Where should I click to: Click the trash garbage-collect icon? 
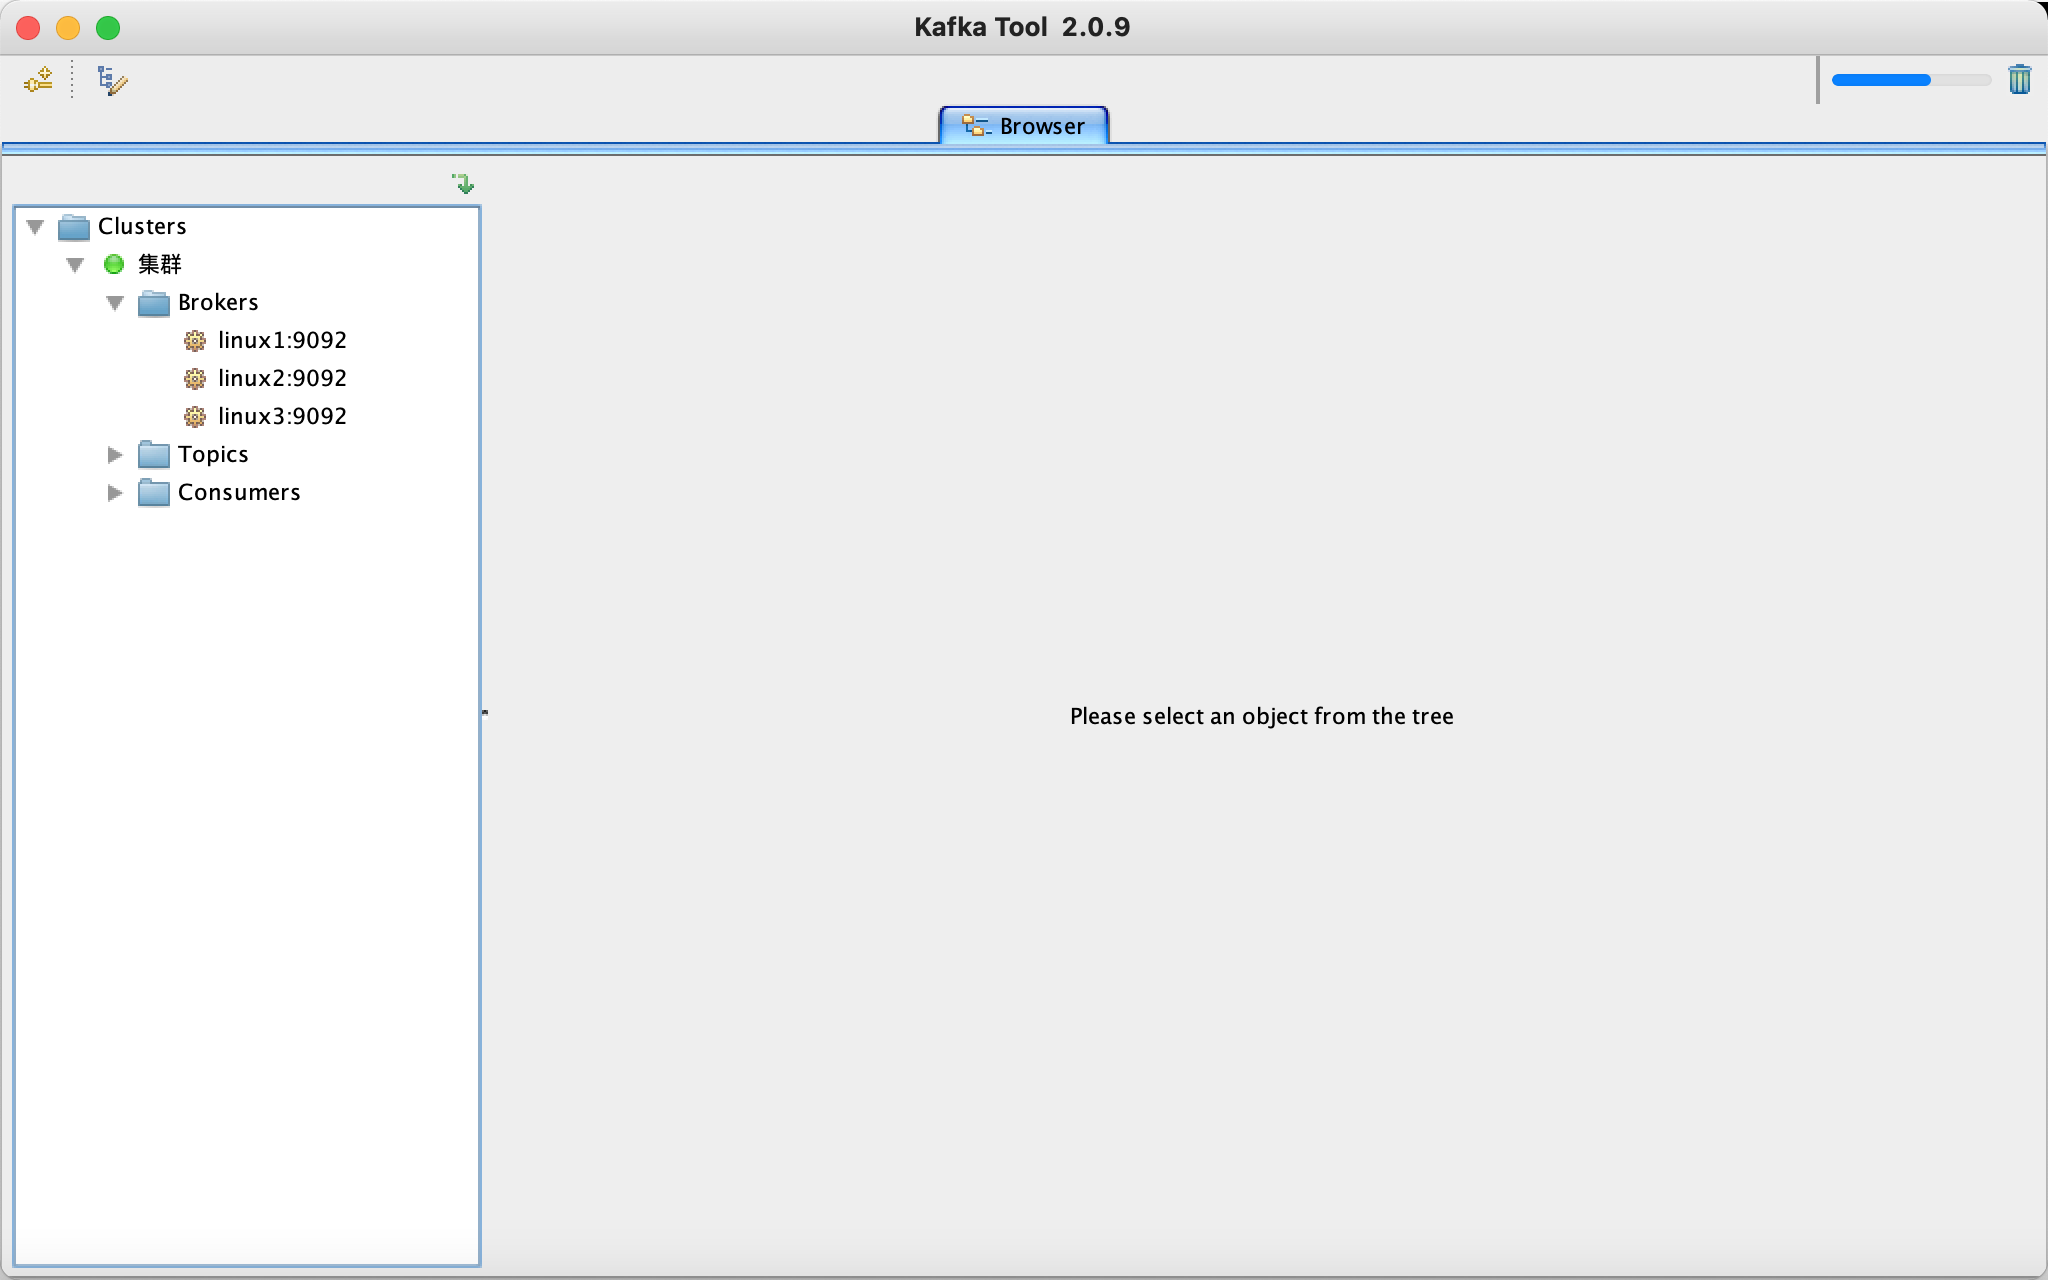pos(2019,79)
